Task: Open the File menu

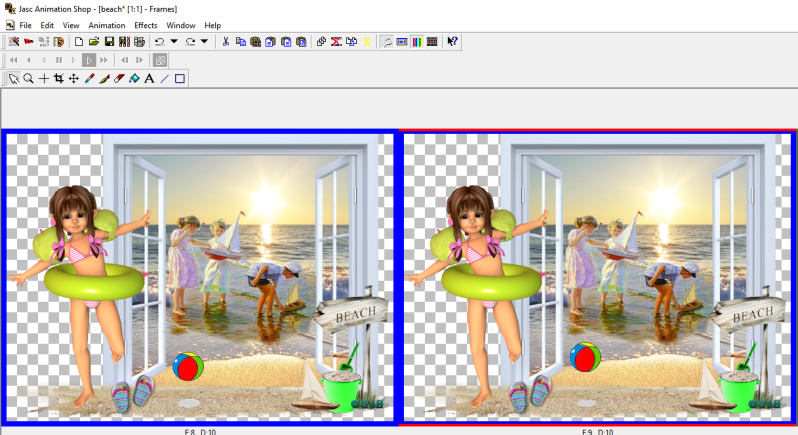Action: pos(25,25)
